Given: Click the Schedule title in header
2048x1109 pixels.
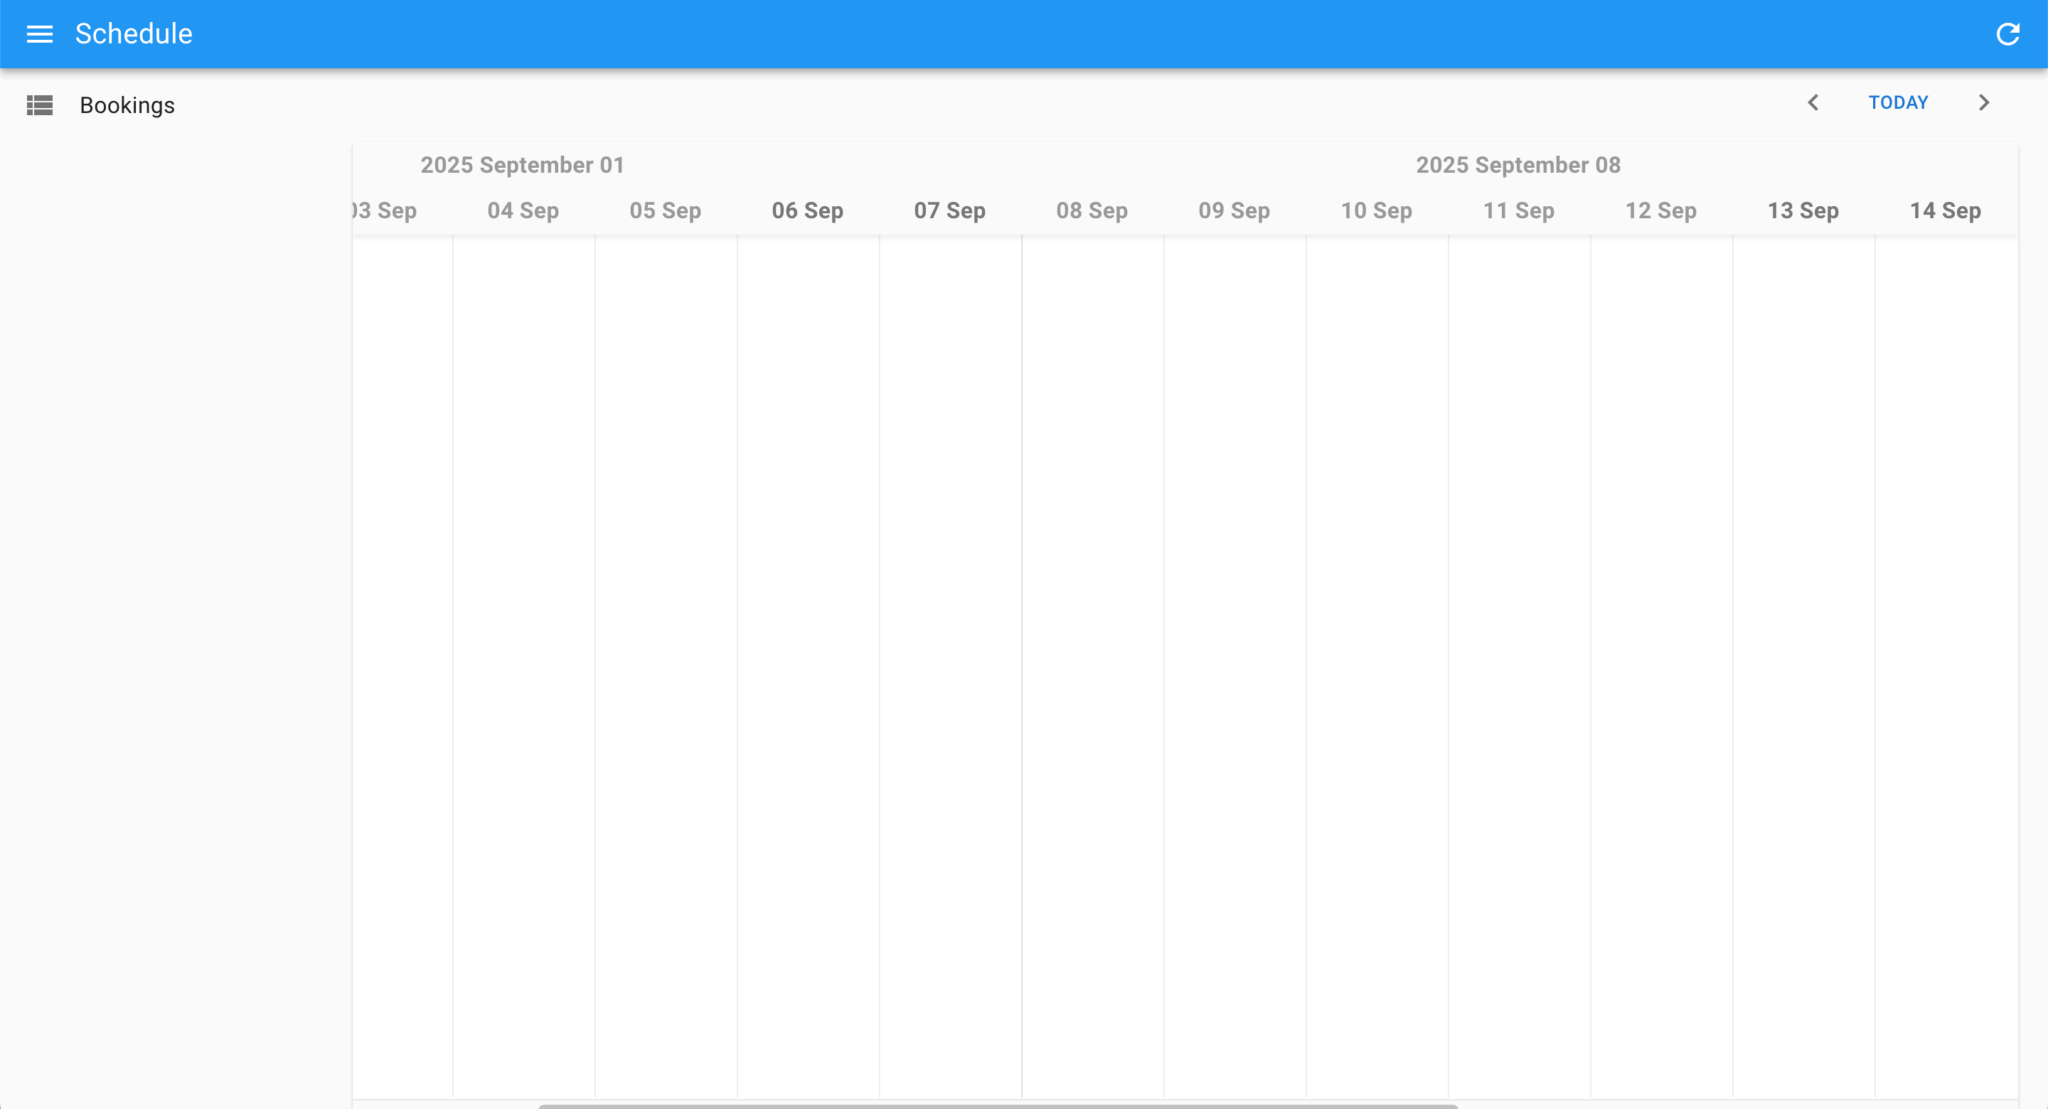Looking at the screenshot, I should tap(133, 34).
